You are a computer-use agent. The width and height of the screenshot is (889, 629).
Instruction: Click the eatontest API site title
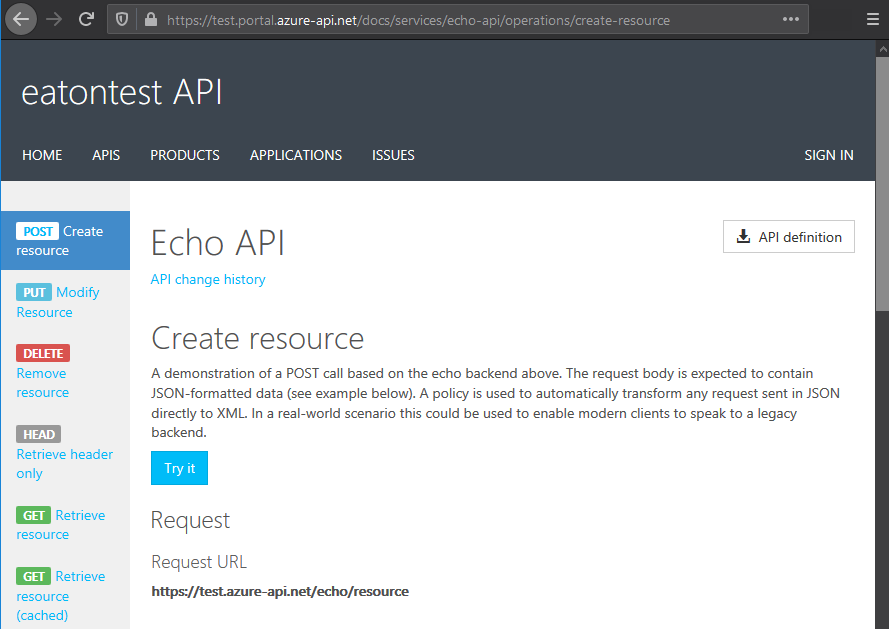coord(121,92)
